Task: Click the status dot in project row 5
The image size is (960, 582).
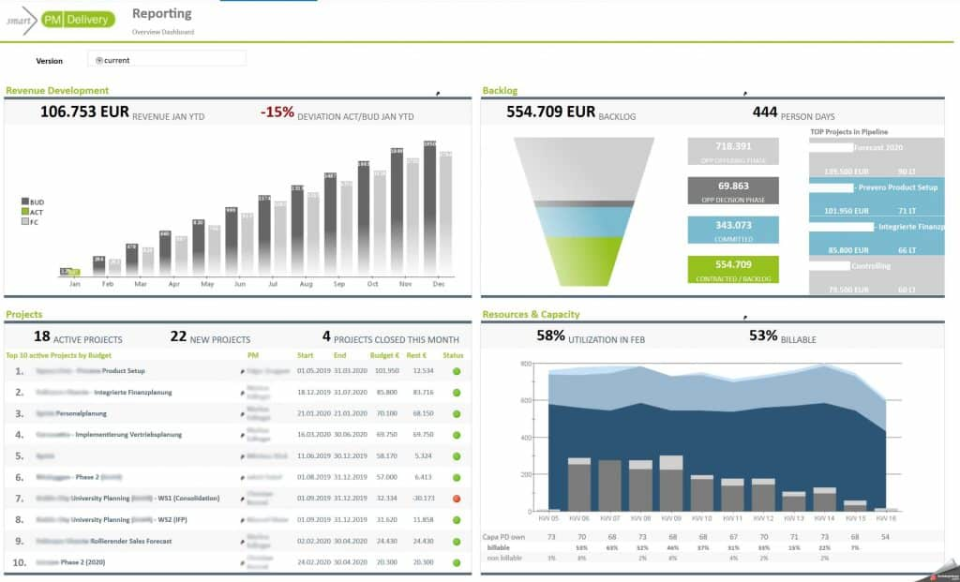Action: pyautogui.click(x=457, y=457)
